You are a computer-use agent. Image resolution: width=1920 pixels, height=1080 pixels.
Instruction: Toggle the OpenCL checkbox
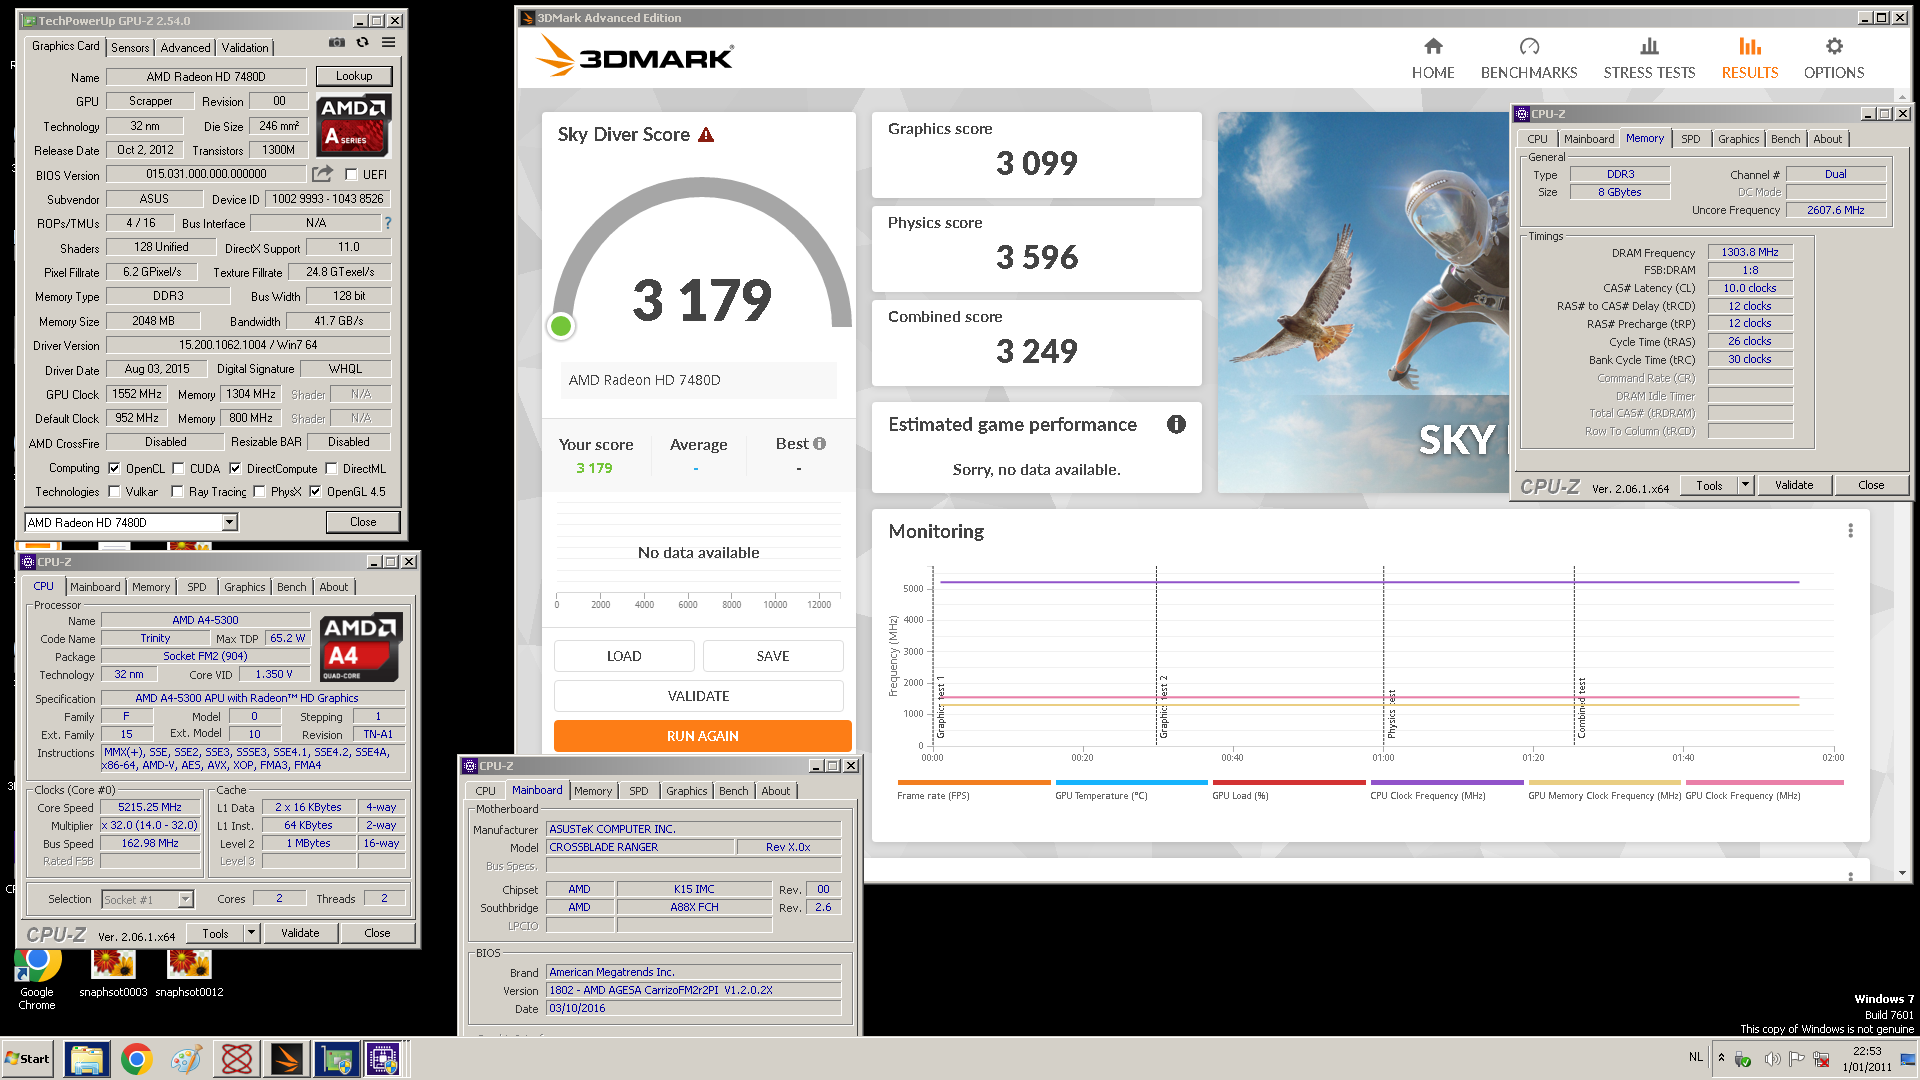pos(114,468)
